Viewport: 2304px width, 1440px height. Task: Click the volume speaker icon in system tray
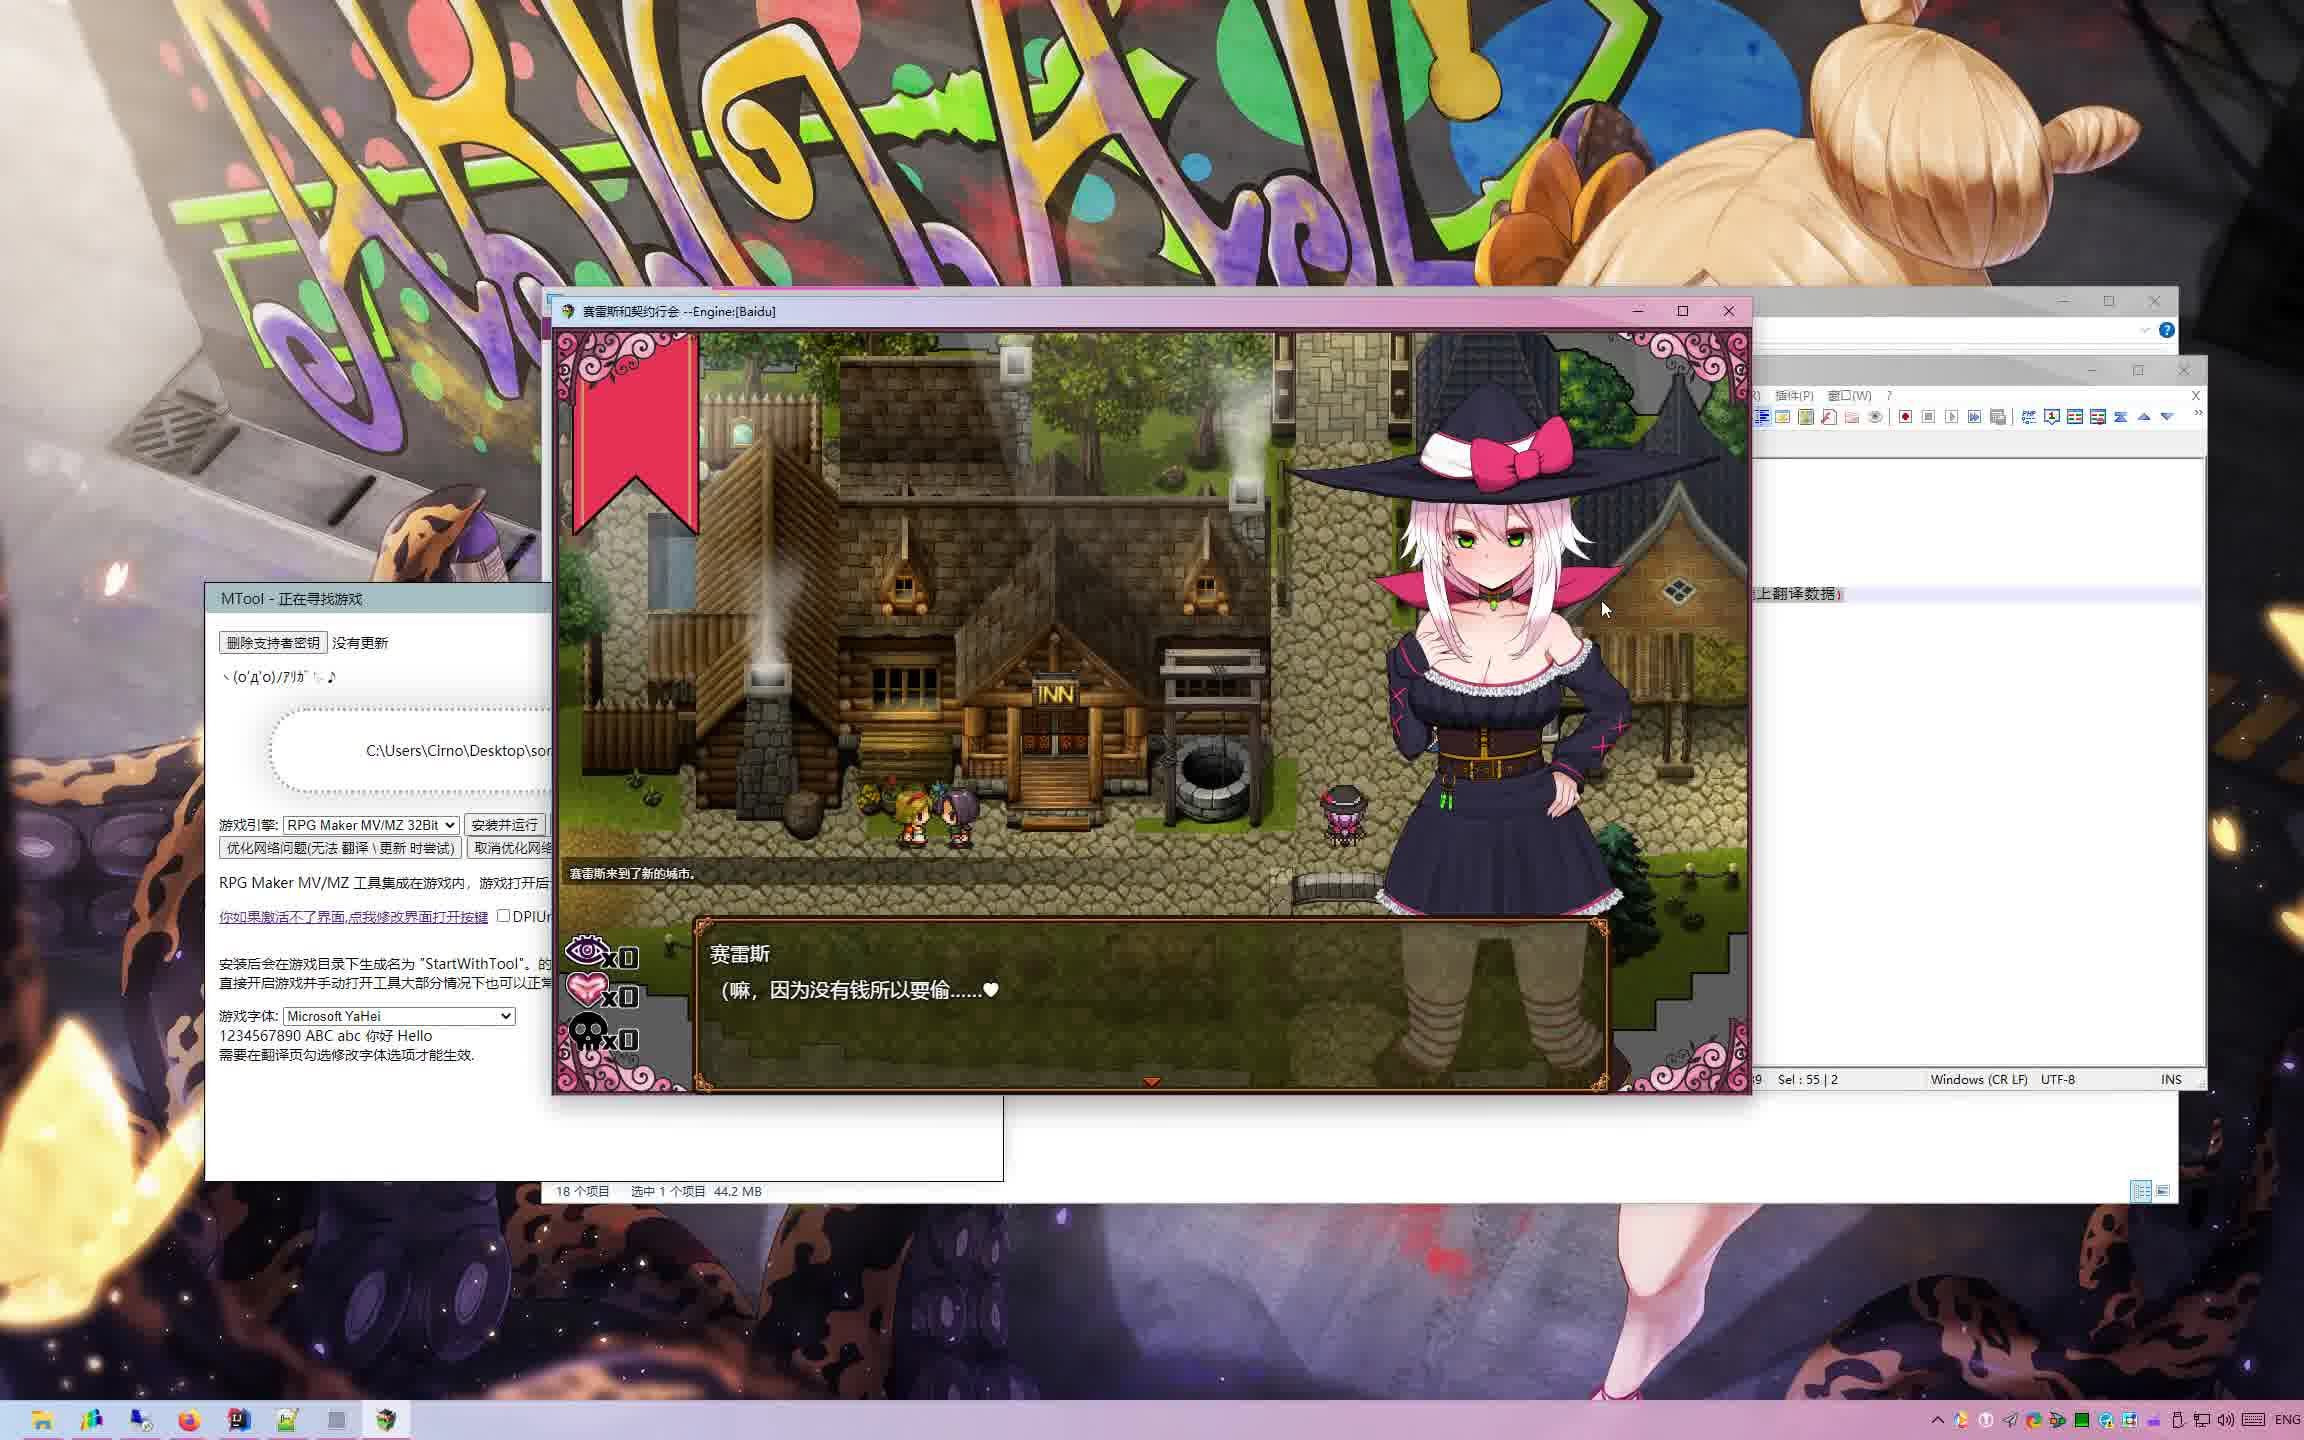[x=2225, y=1420]
